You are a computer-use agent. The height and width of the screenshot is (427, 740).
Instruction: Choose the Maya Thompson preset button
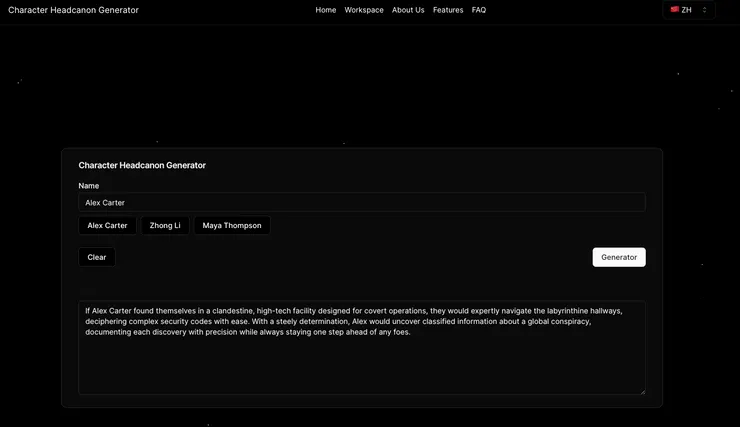click(x=232, y=226)
